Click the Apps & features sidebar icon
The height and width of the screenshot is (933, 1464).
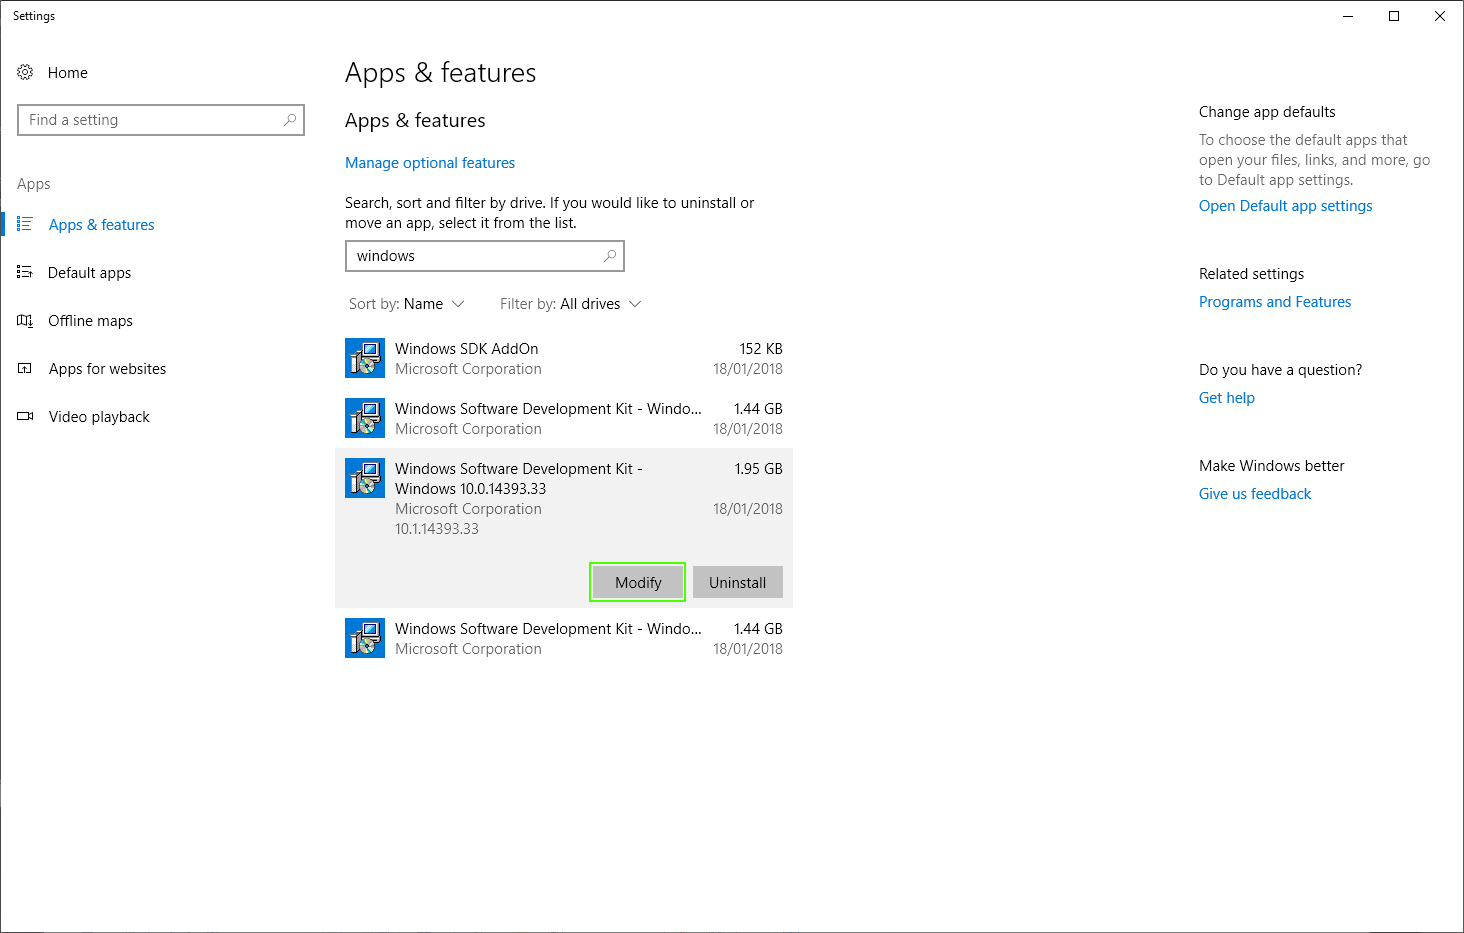[x=25, y=224]
